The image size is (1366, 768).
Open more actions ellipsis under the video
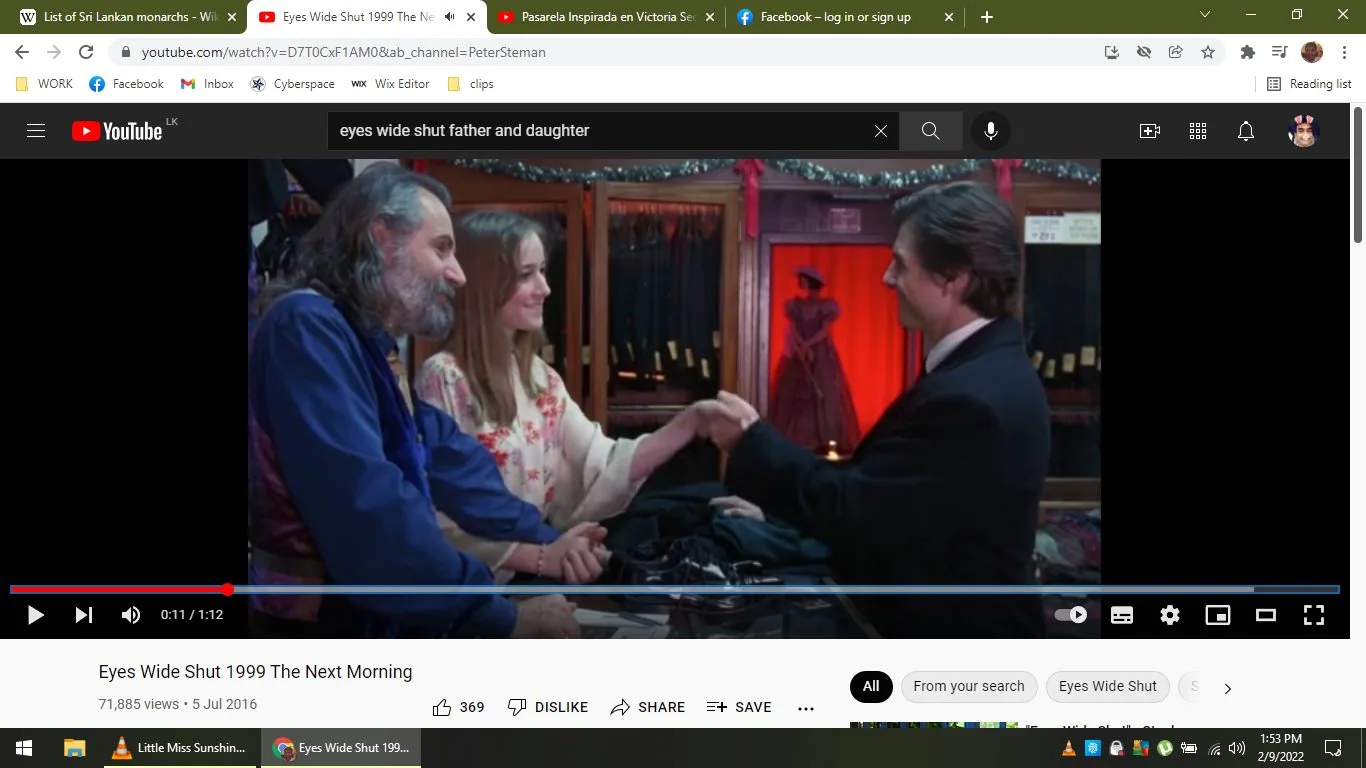pos(806,707)
